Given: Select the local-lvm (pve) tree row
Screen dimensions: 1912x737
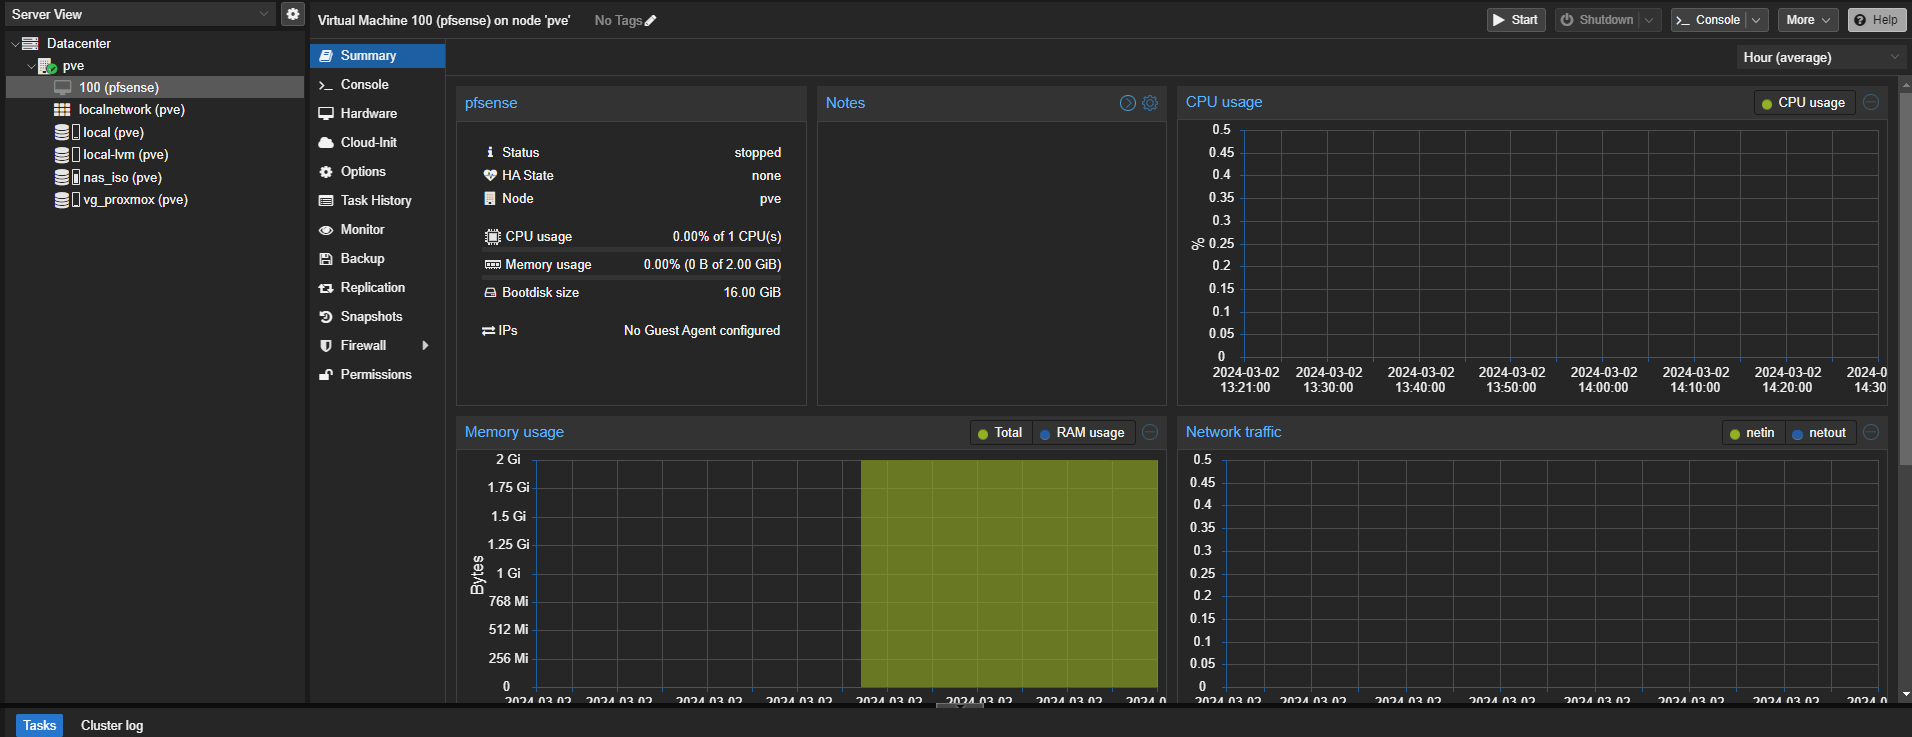Looking at the screenshot, I should [155, 155].
